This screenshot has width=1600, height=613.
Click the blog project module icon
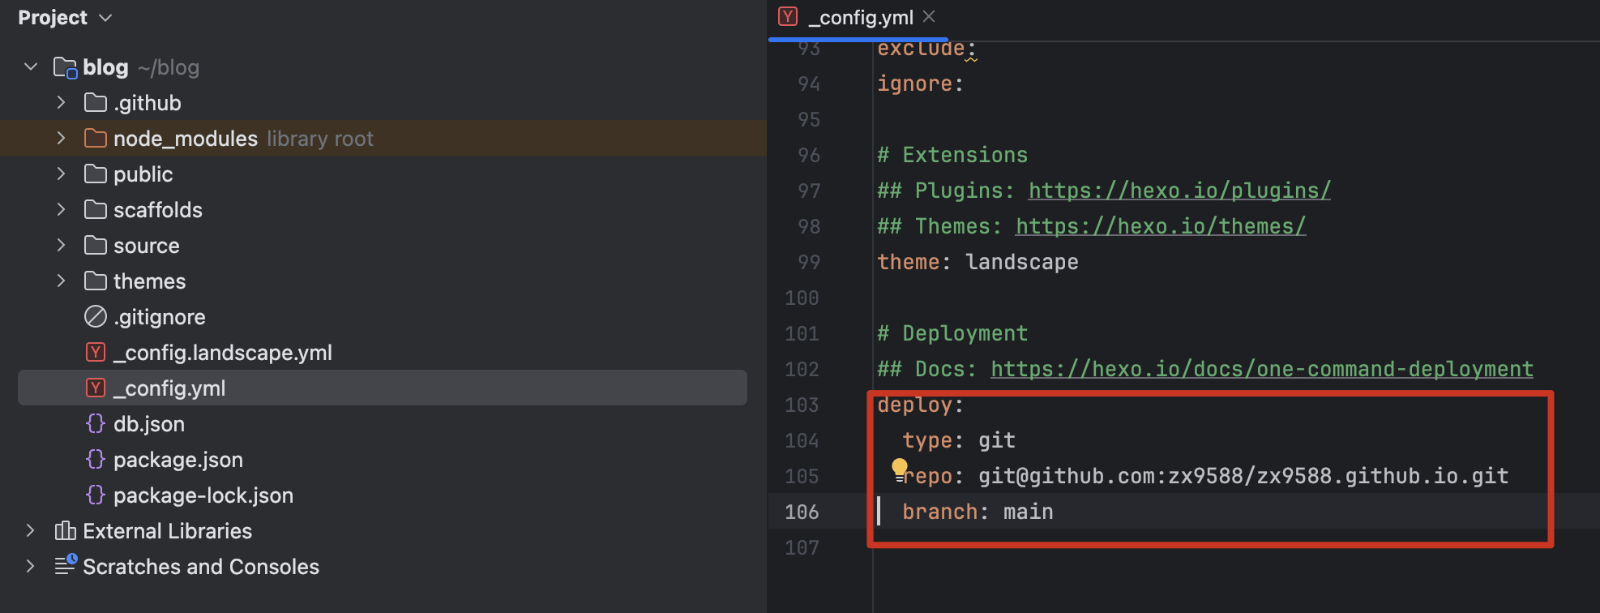pyautogui.click(x=65, y=68)
